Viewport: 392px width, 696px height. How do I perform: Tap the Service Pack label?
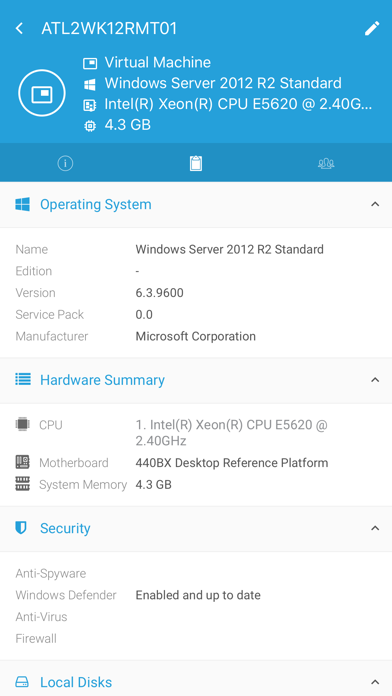pyautogui.click(x=50, y=315)
